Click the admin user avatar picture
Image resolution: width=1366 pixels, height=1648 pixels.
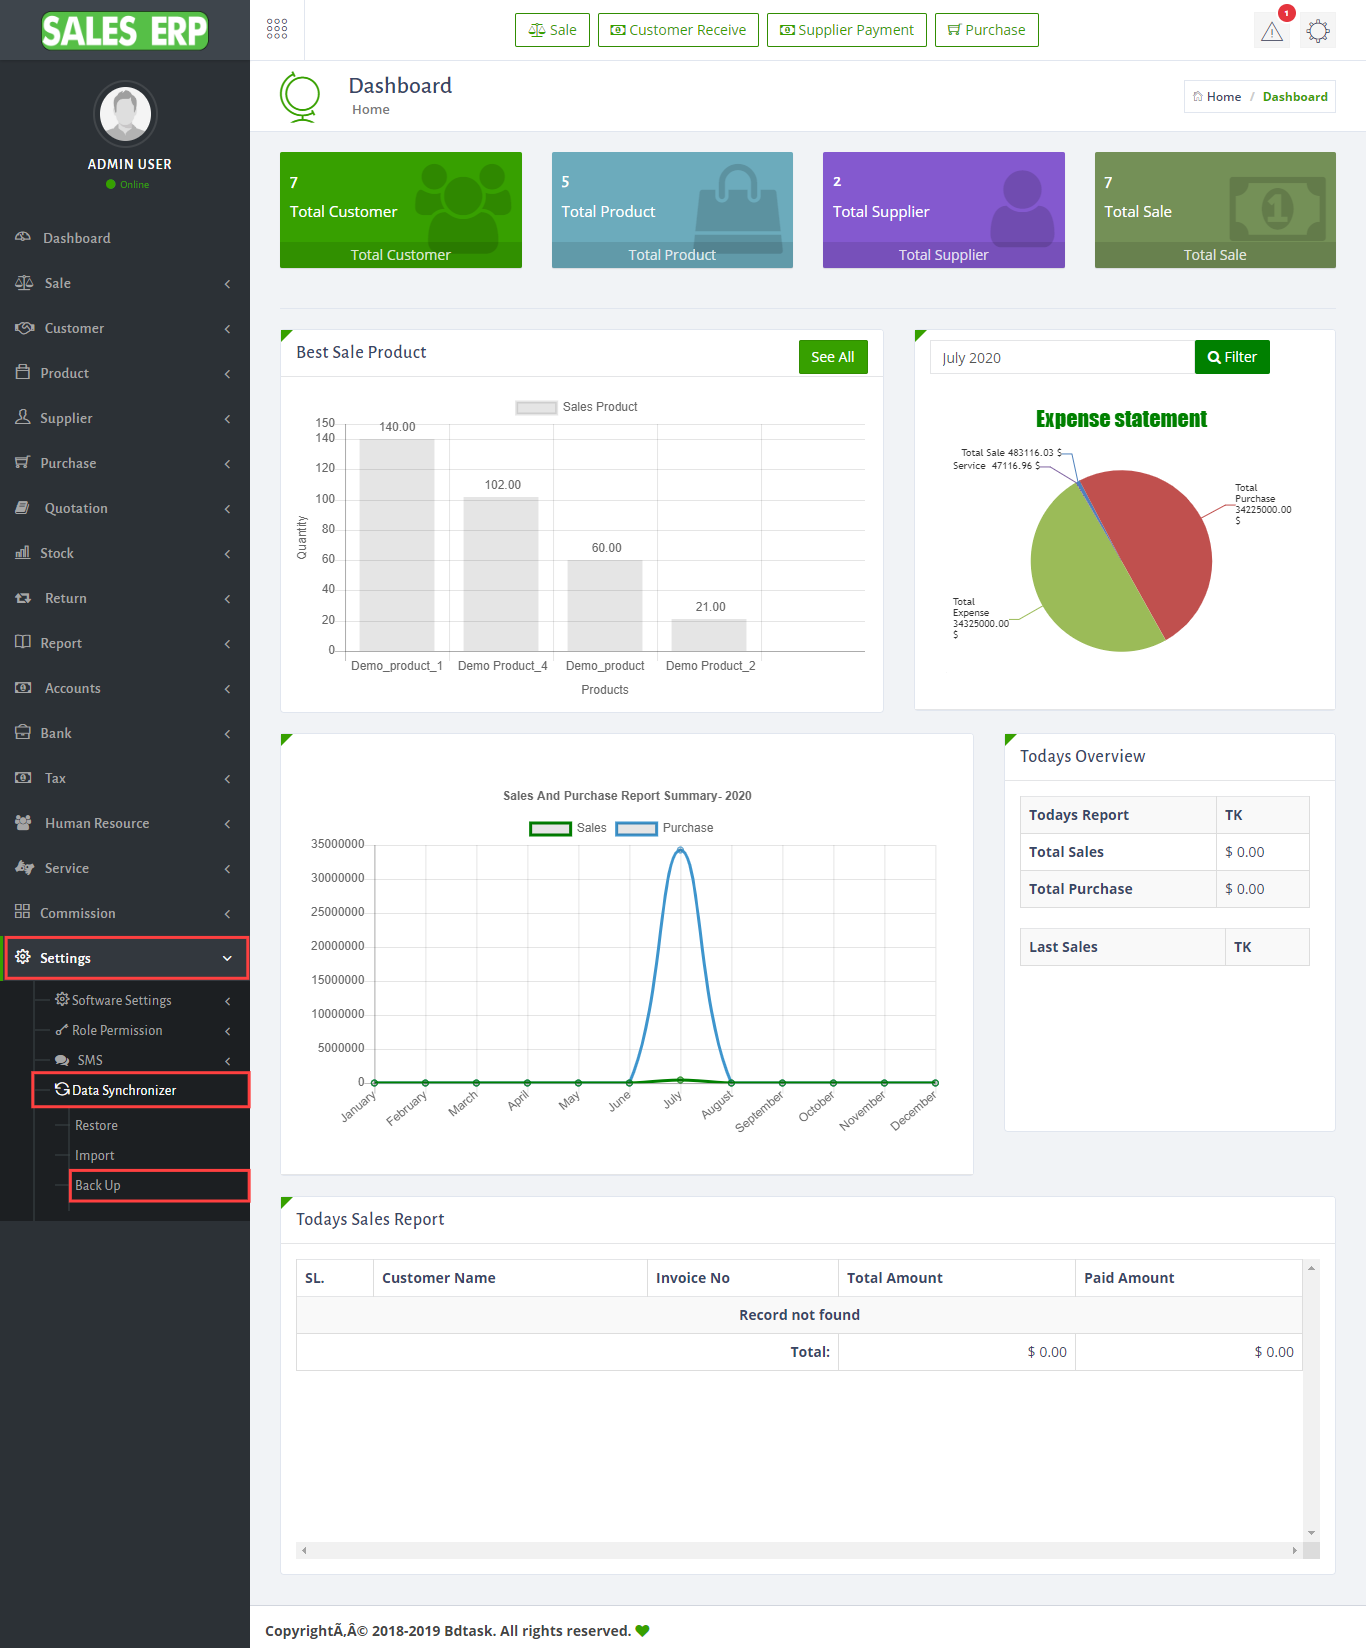pyautogui.click(x=126, y=114)
